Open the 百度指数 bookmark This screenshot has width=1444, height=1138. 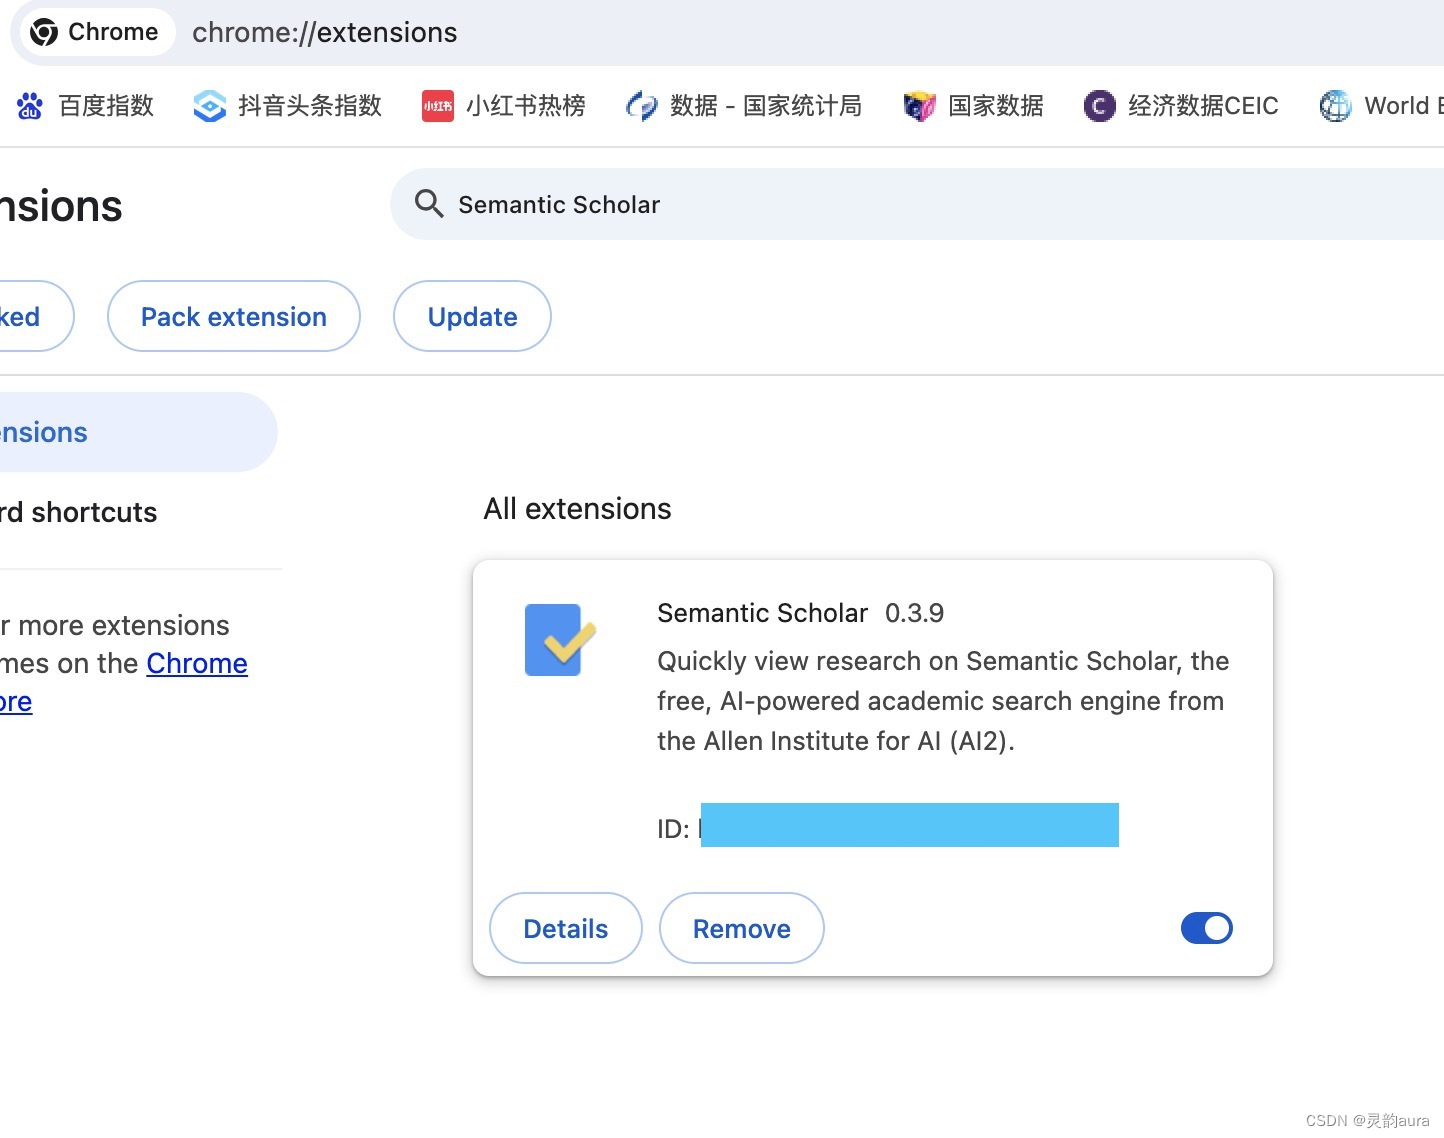tap(85, 105)
